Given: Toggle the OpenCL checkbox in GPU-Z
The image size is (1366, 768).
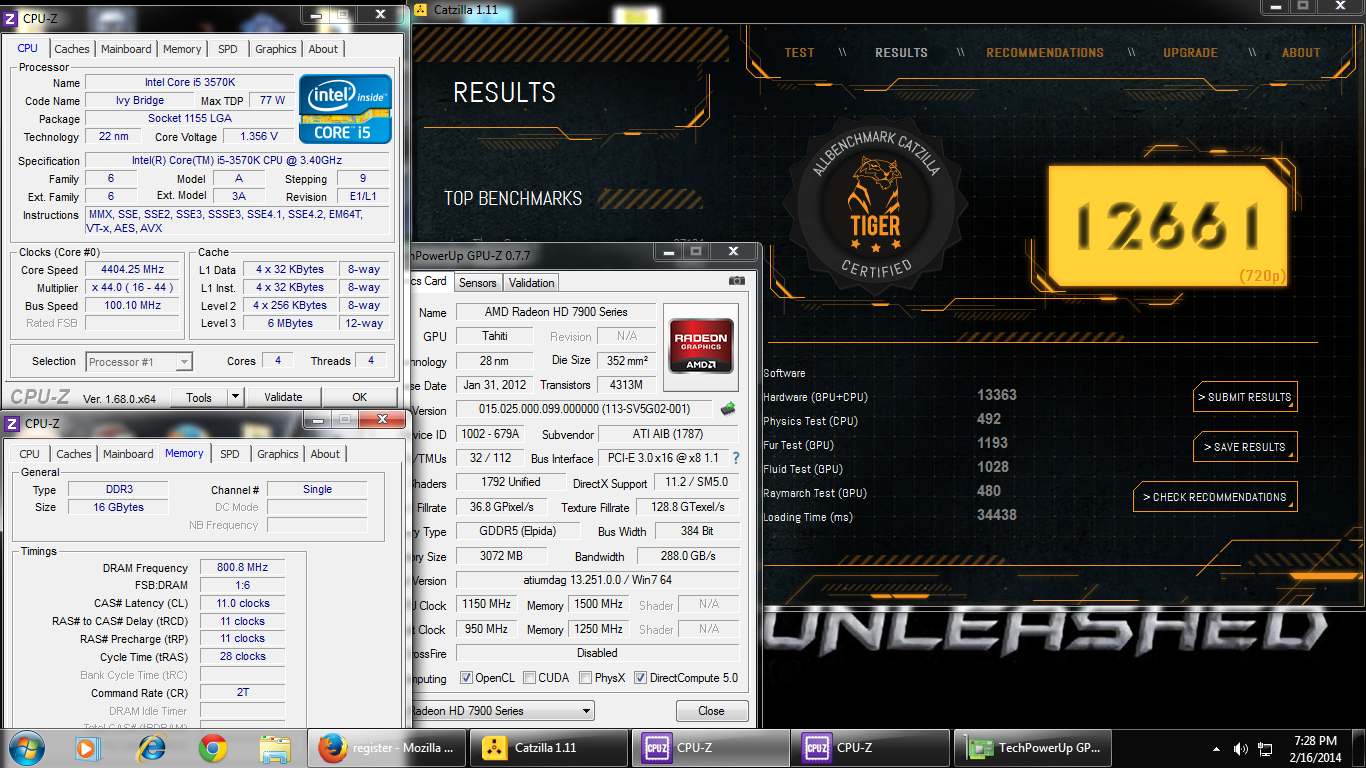Looking at the screenshot, I should click(x=466, y=678).
